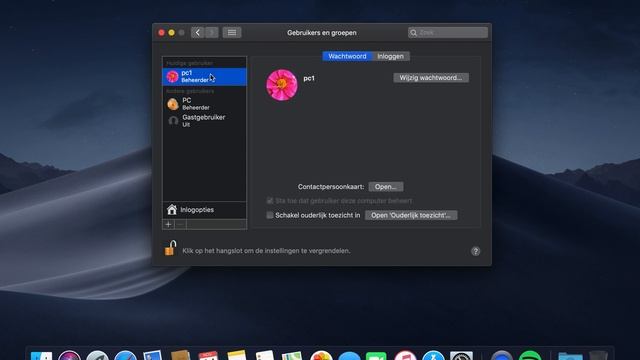Screen dimensions: 640x360
Task: Click the 'Klik op het hangslot' text
Action: (266, 251)
